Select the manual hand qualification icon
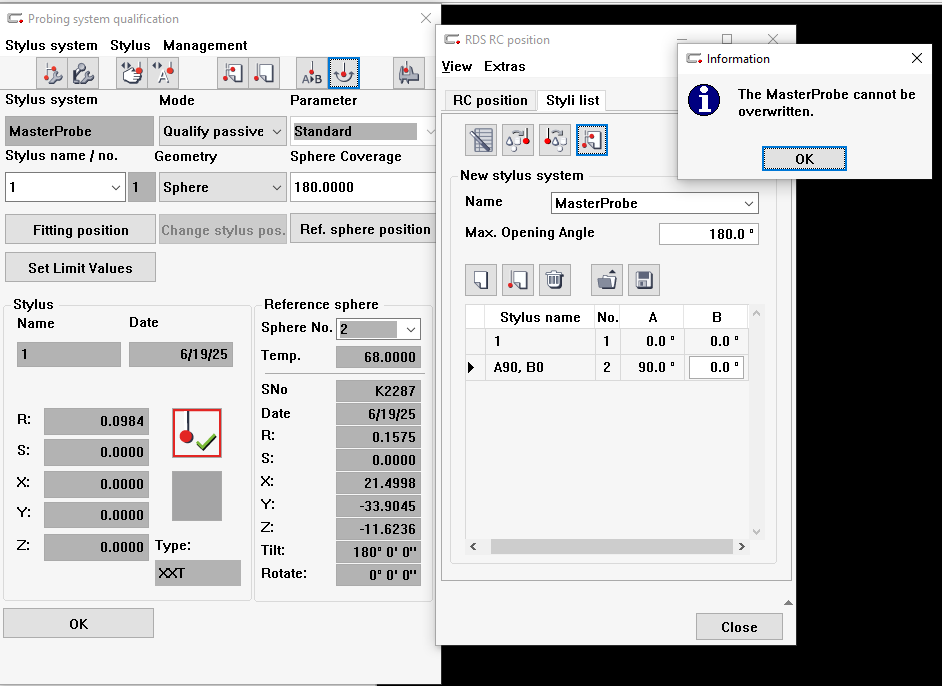942x686 pixels. coord(132,73)
